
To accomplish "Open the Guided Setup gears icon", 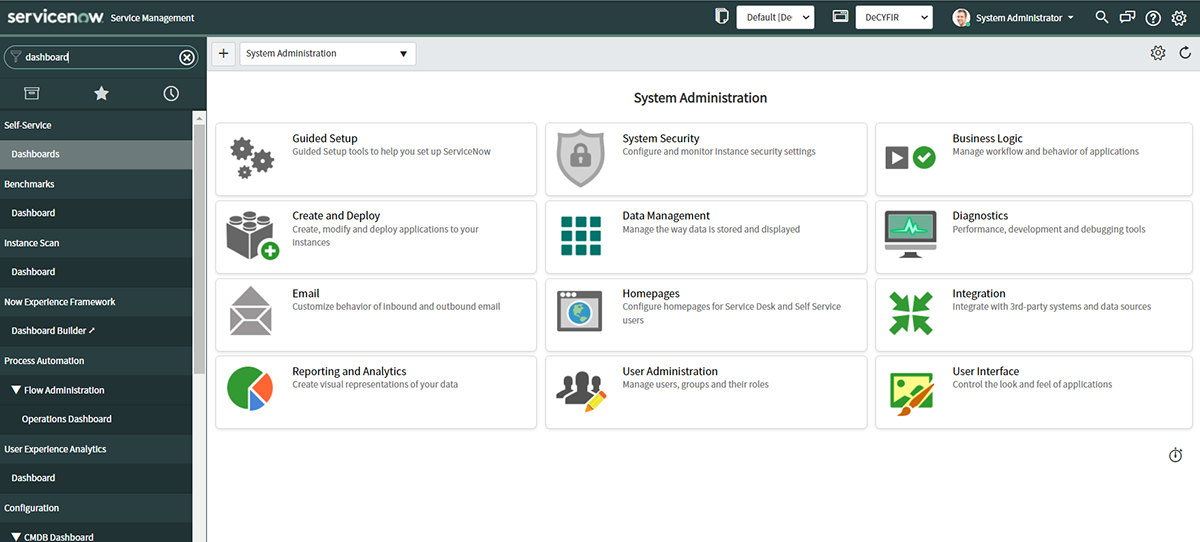I will tap(251, 159).
